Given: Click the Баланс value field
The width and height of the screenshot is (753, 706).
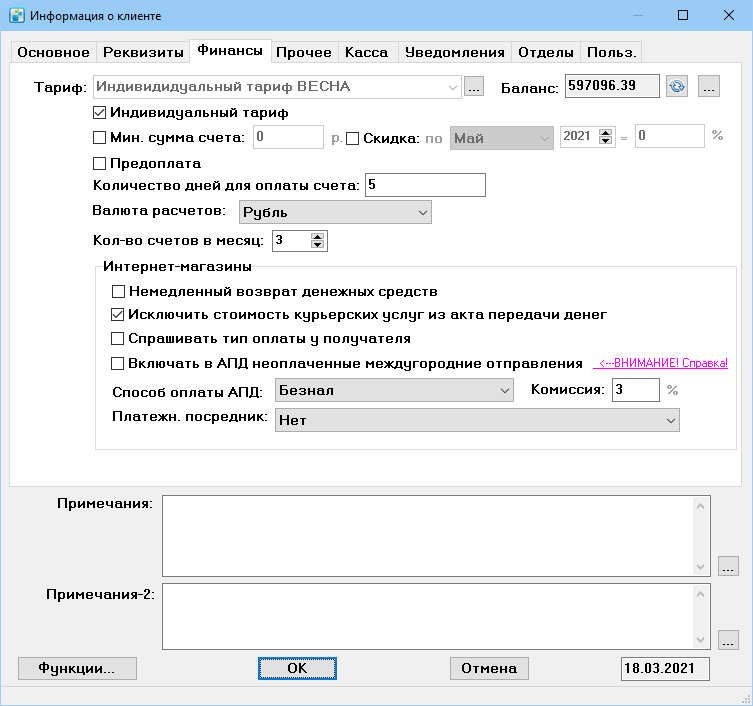Looking at the screenshot, I should click(612, 86).
